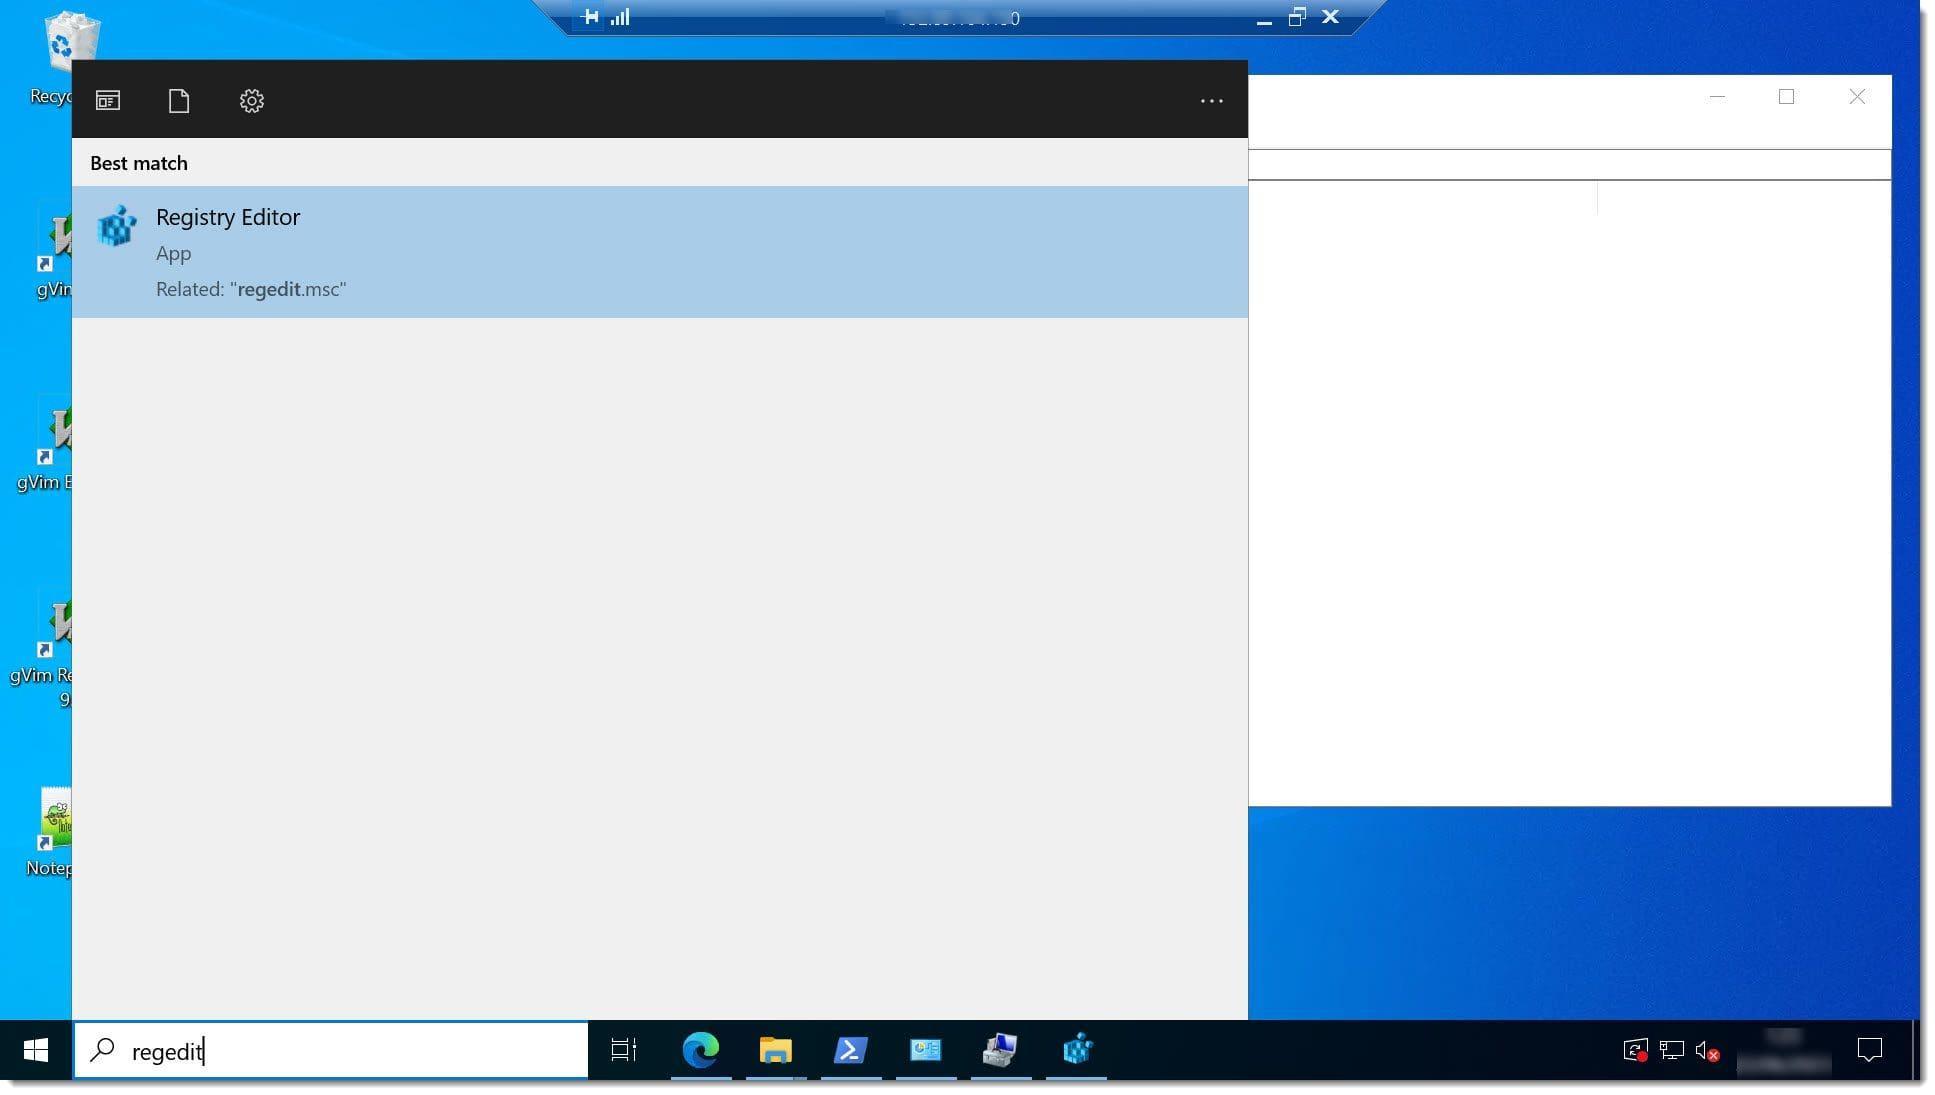Restore down the remote desktop session
Viewport: 1935px width, 1095px height.
coord(1297,17)
